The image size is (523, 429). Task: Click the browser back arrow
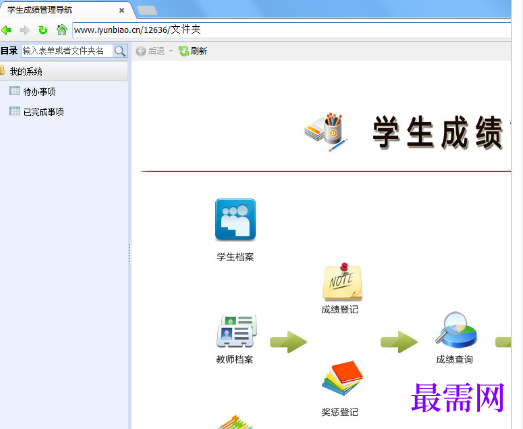tap(6, 30)
